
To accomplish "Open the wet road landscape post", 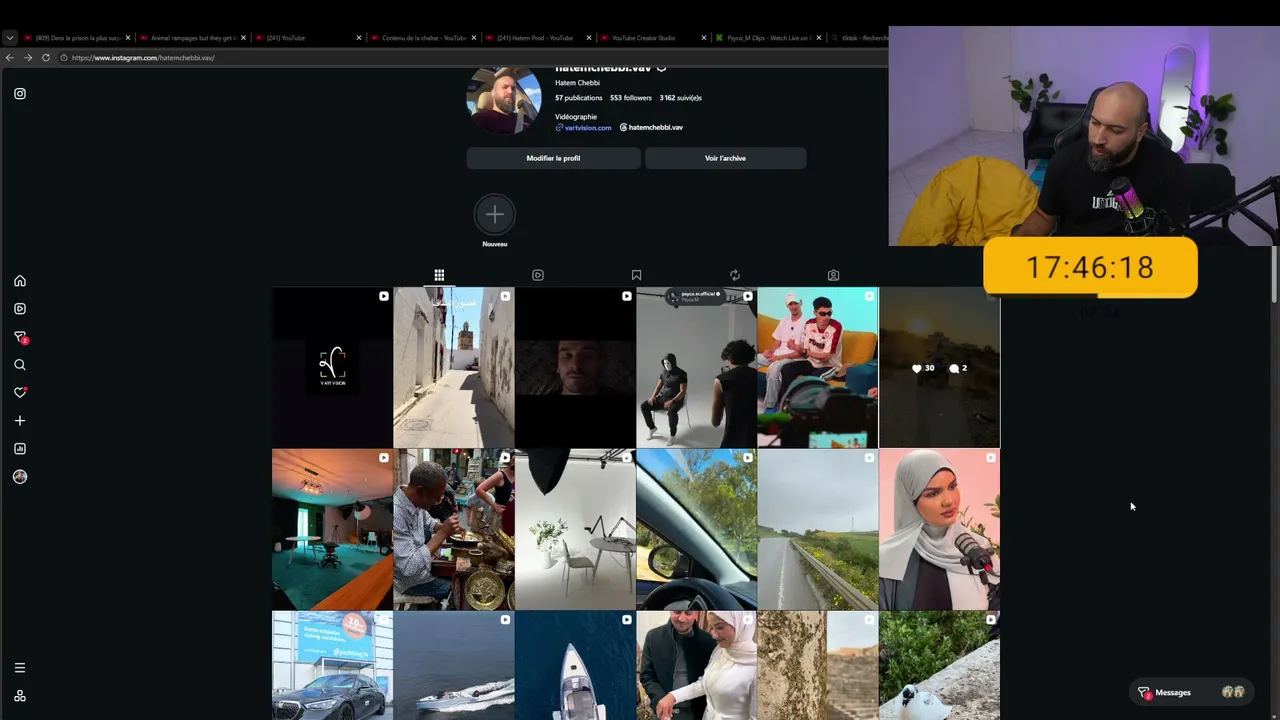I will tap(818, 530).
